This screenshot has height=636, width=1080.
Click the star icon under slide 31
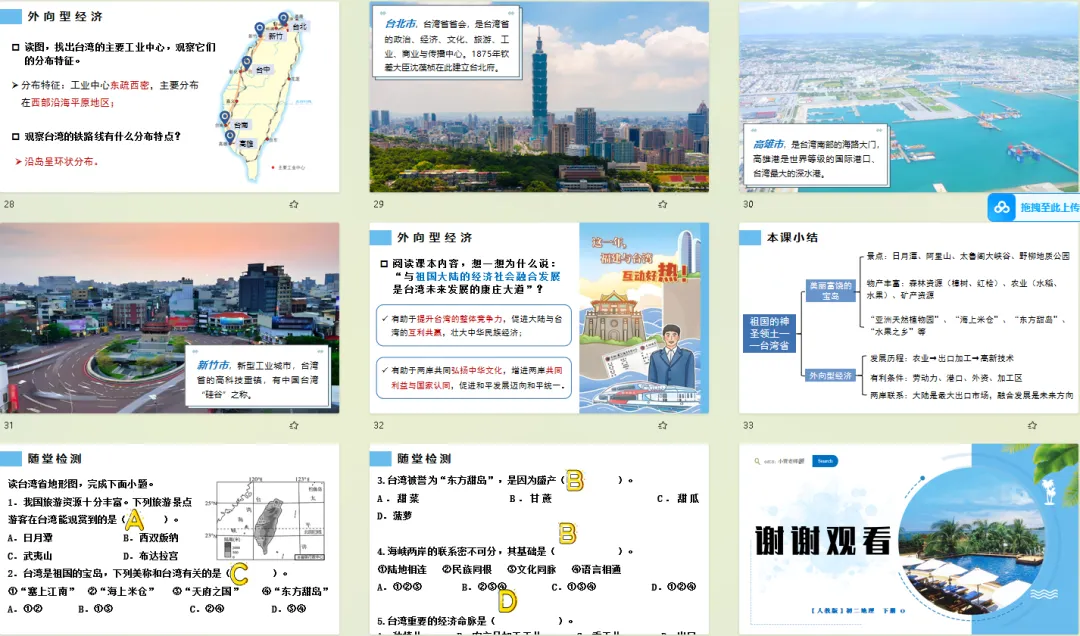pos(294,425)
